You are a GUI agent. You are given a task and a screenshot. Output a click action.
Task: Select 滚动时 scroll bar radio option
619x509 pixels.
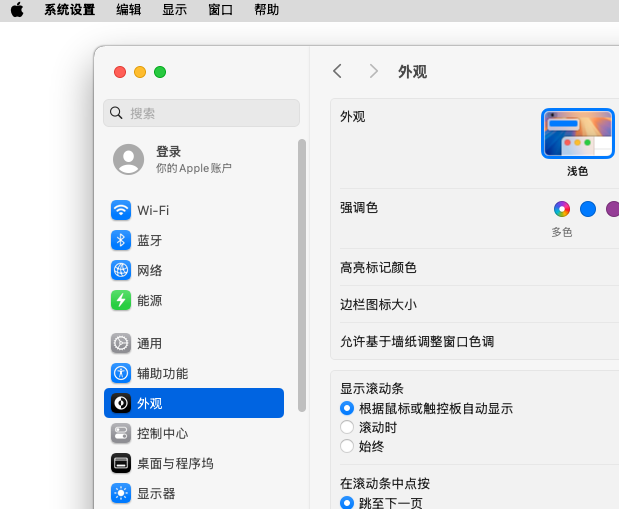click(x=347, y=427)
